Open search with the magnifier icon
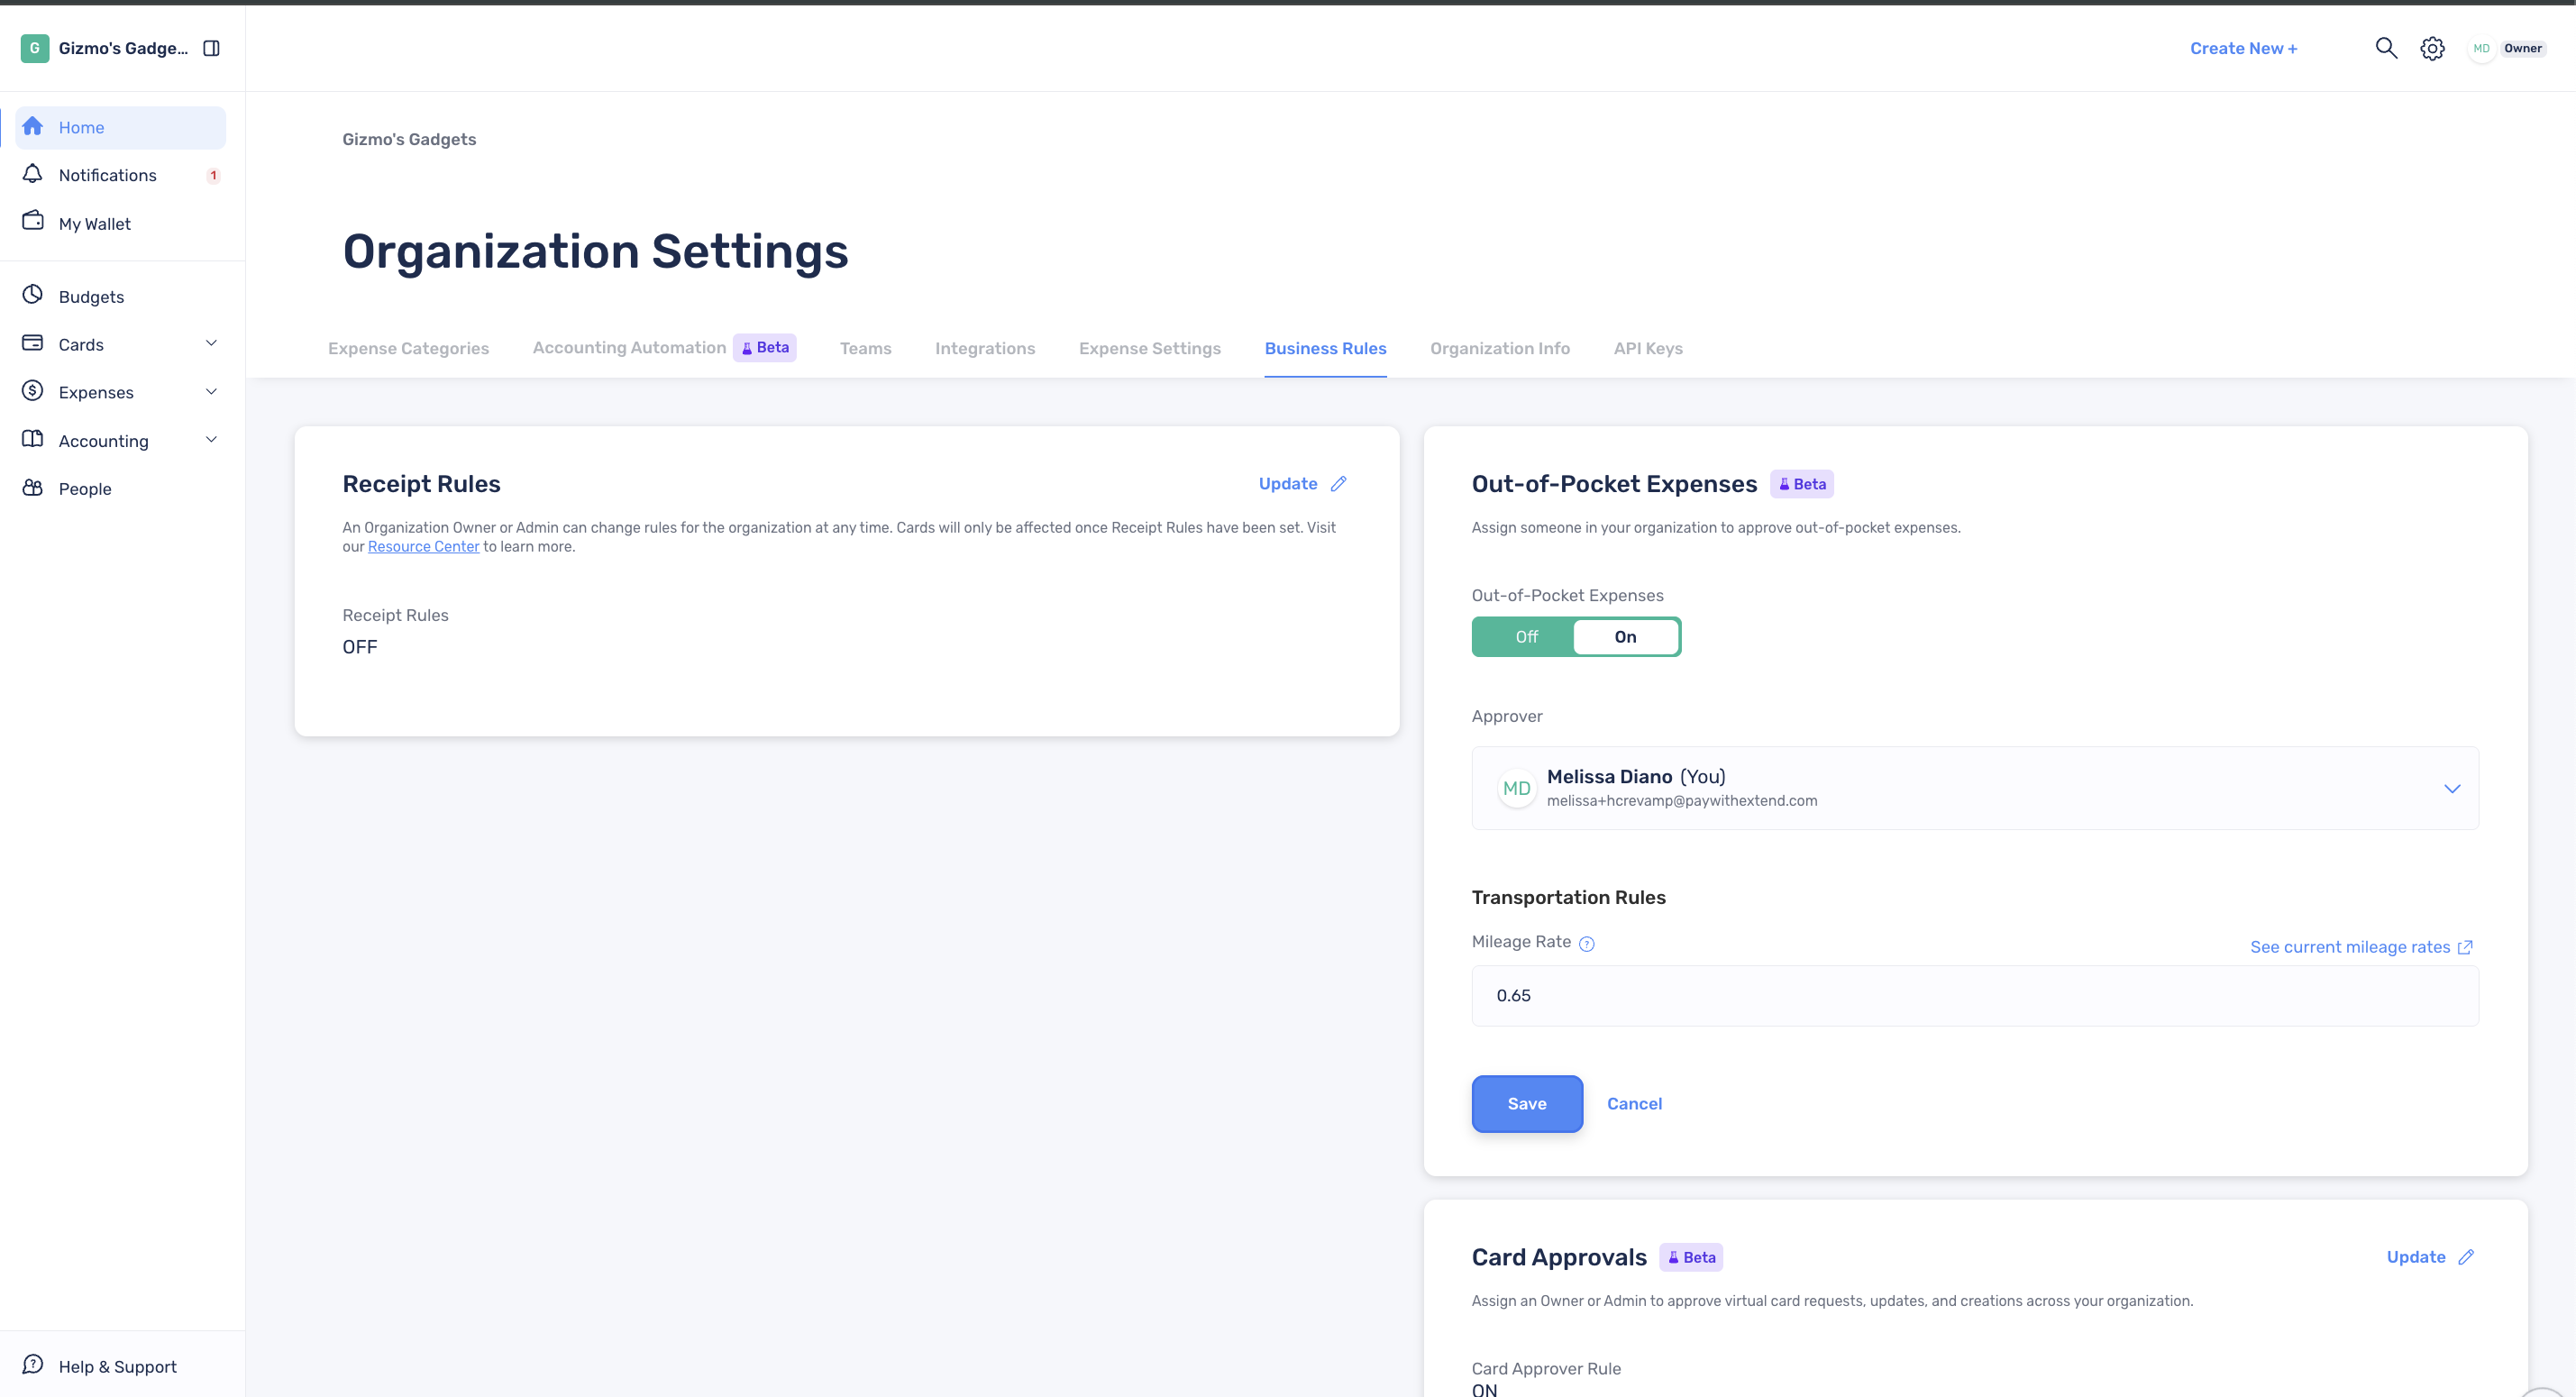The width and height of the screenshot is (2576, 1397). tap(2386, 48)
